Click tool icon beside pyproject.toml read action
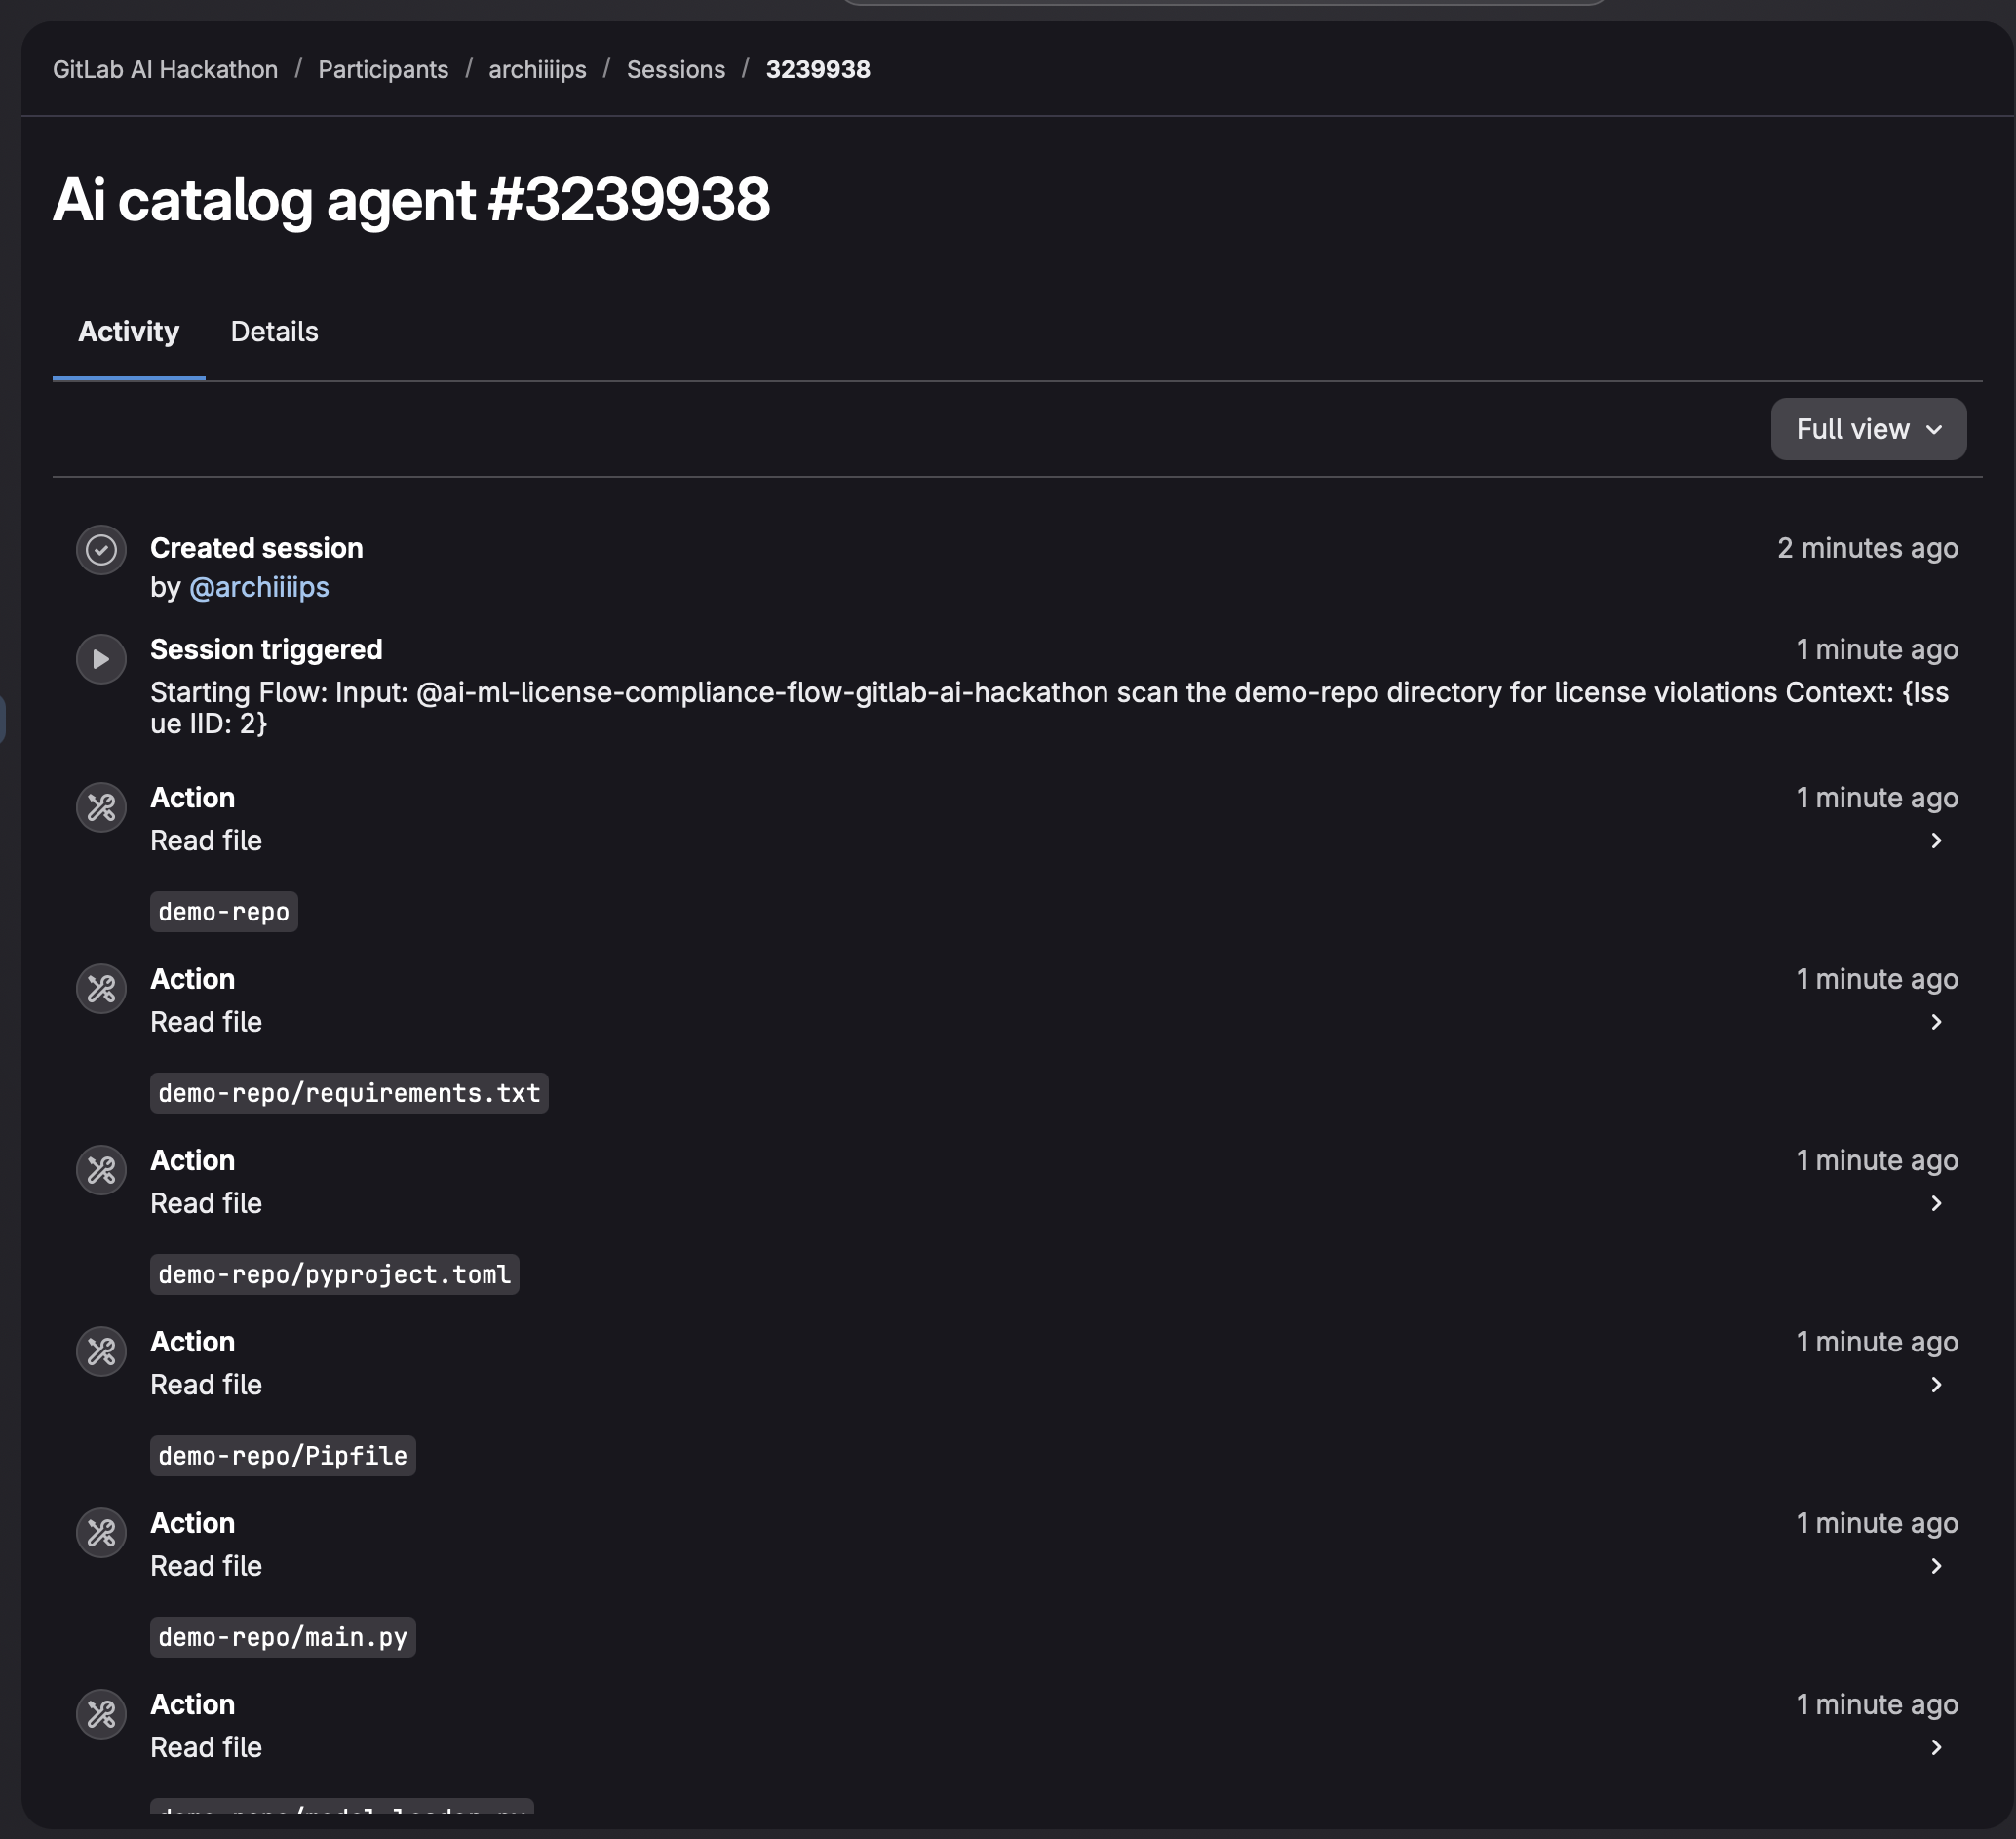 (x=101, y=1170)
